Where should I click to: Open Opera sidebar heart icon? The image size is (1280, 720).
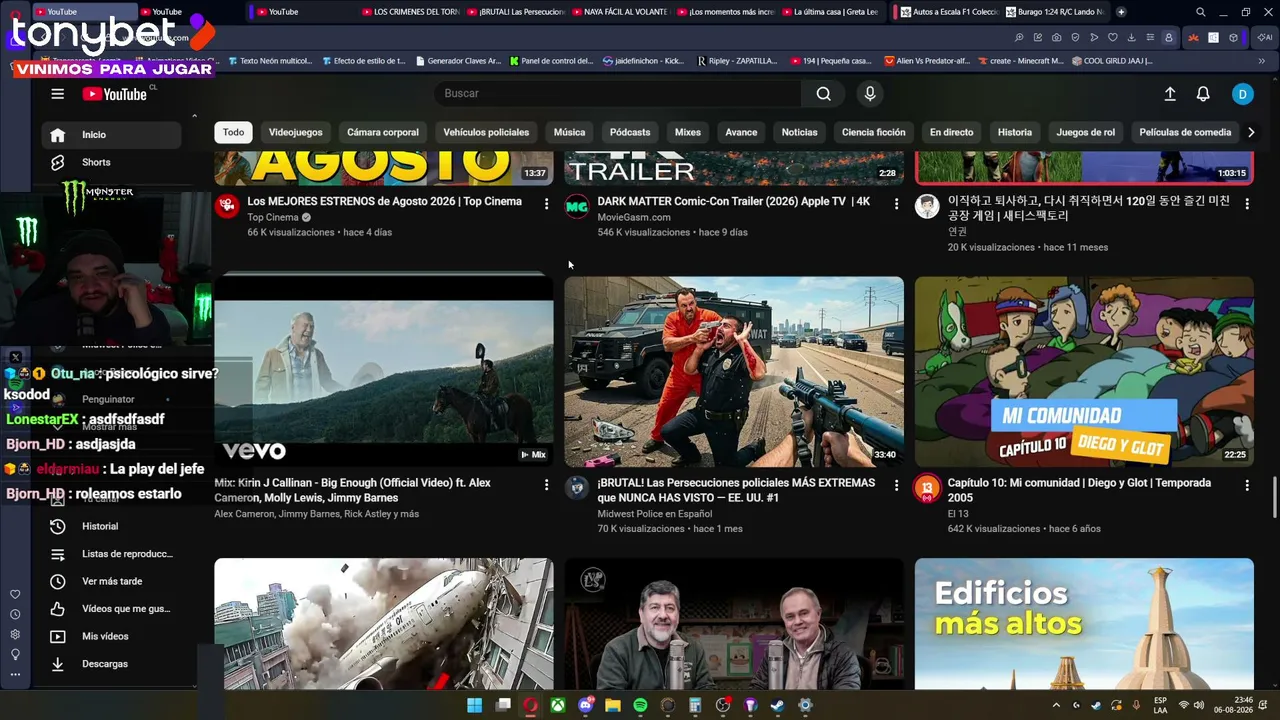pos(15,595)
